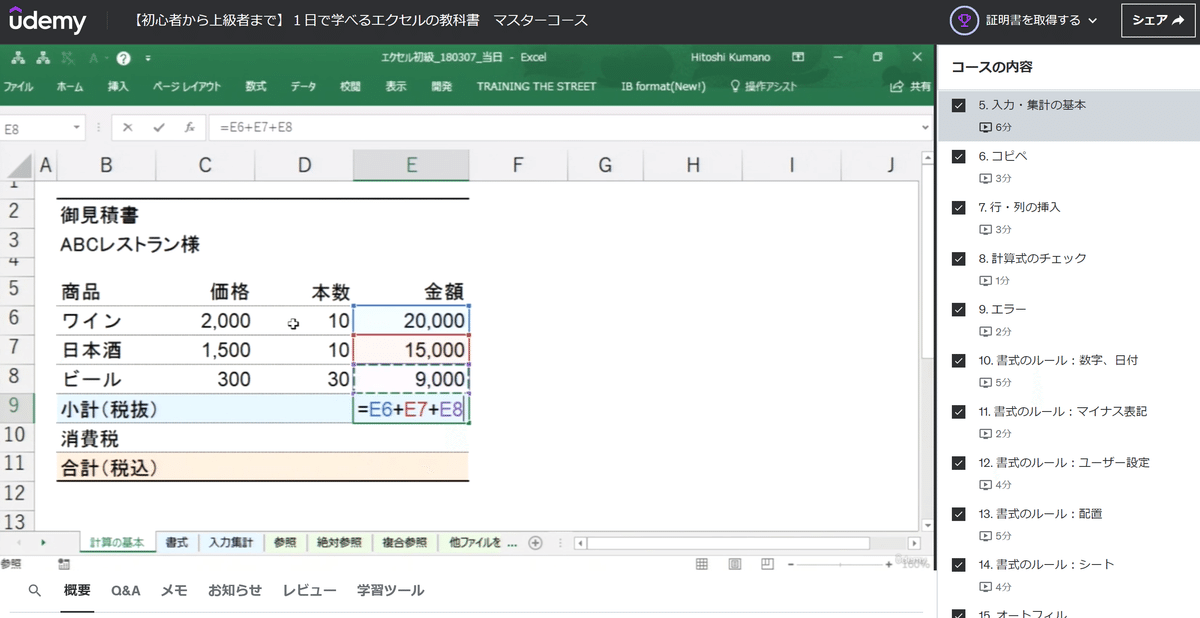Open the Q&A tab
Viewport: 1200px width, 618px height.
[126, 590]
